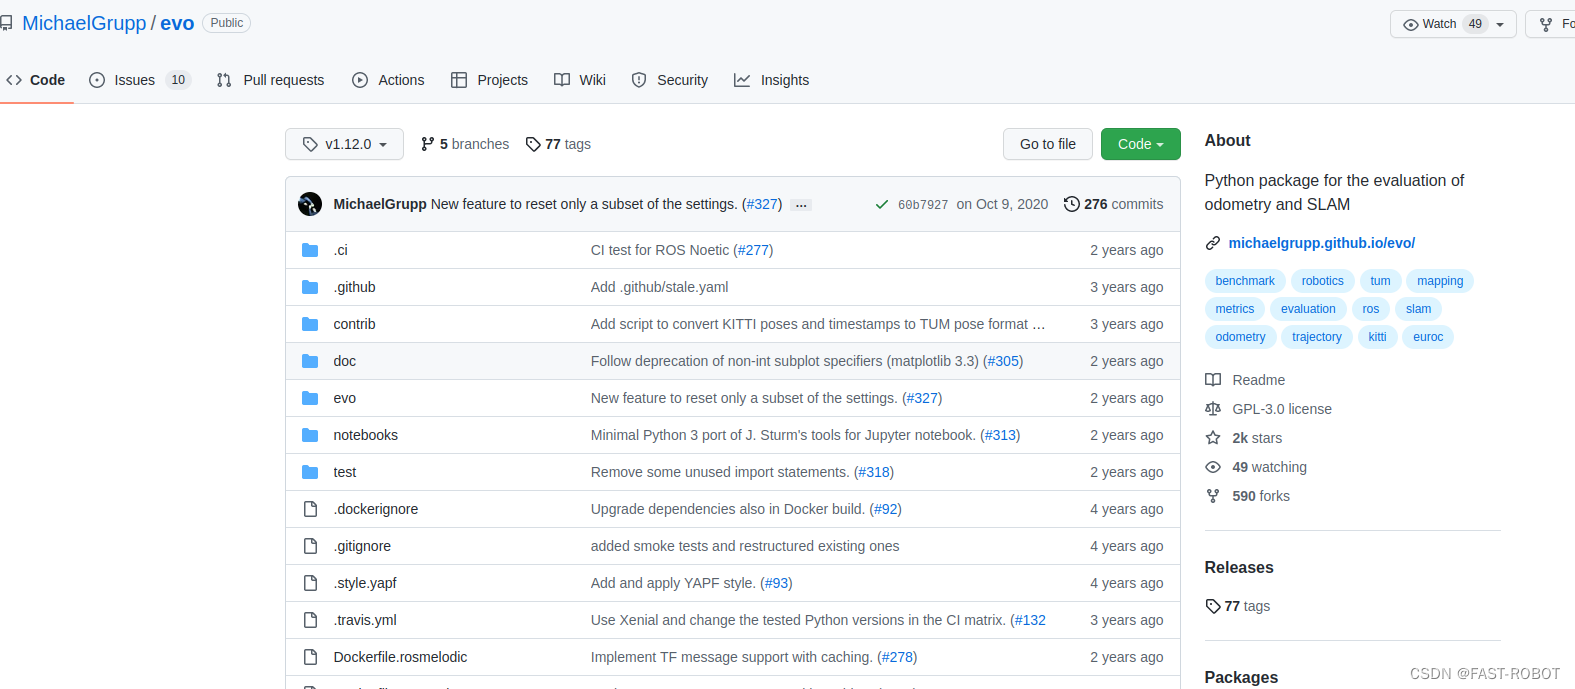This screenshot has width=1575, height=689.
Task: Open the evo folder in file list
Action: [x=345, y=398]
